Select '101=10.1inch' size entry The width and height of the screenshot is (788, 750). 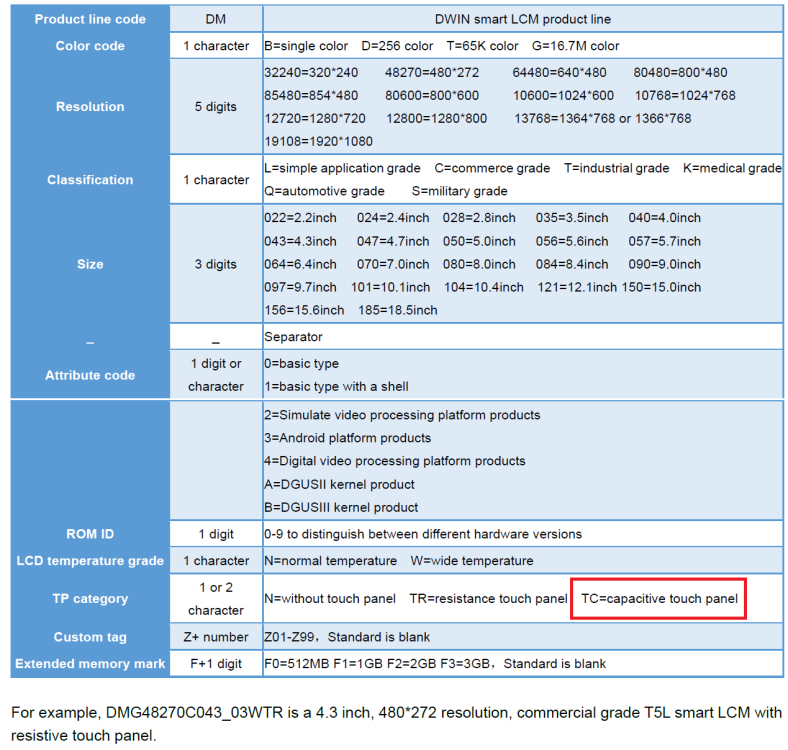[x=390, y=288]
